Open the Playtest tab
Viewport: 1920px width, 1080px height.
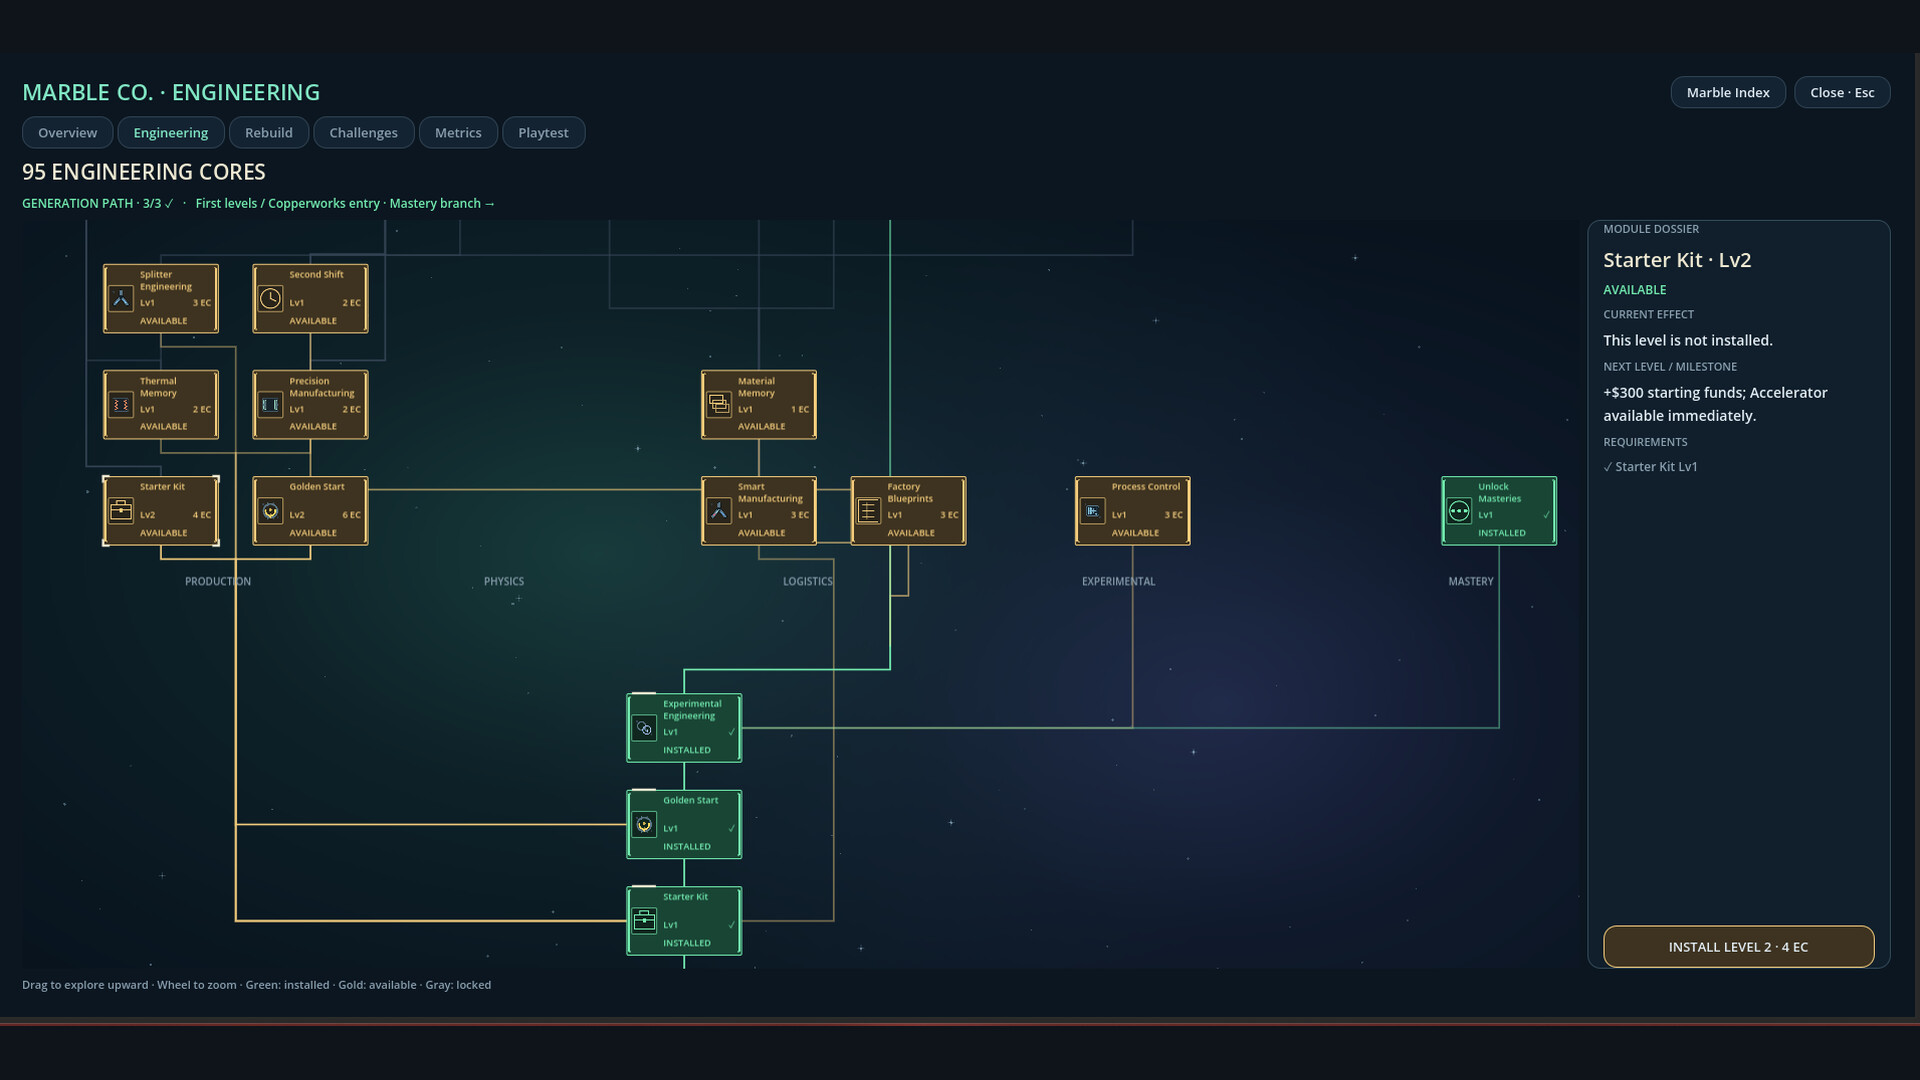pyautogui.click(x=543, y=132)
